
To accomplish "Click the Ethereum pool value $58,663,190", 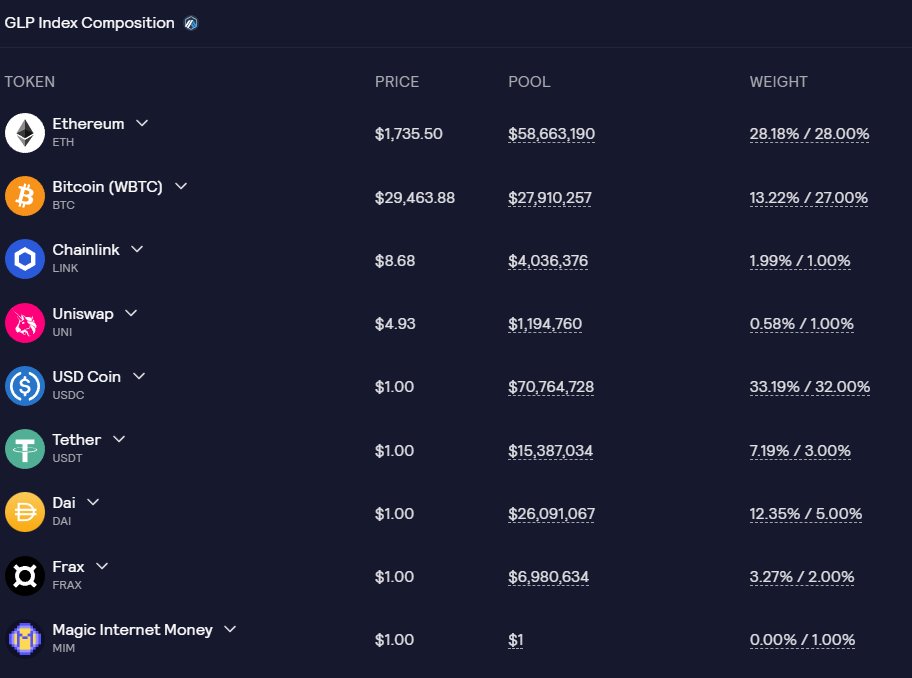I will click(x=551, y=134).
